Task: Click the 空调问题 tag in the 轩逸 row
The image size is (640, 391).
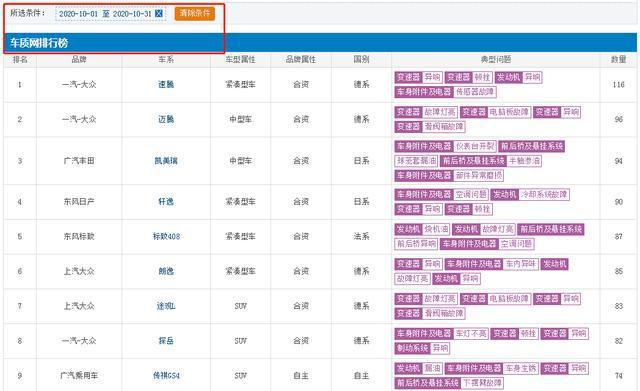Action: 471,194
